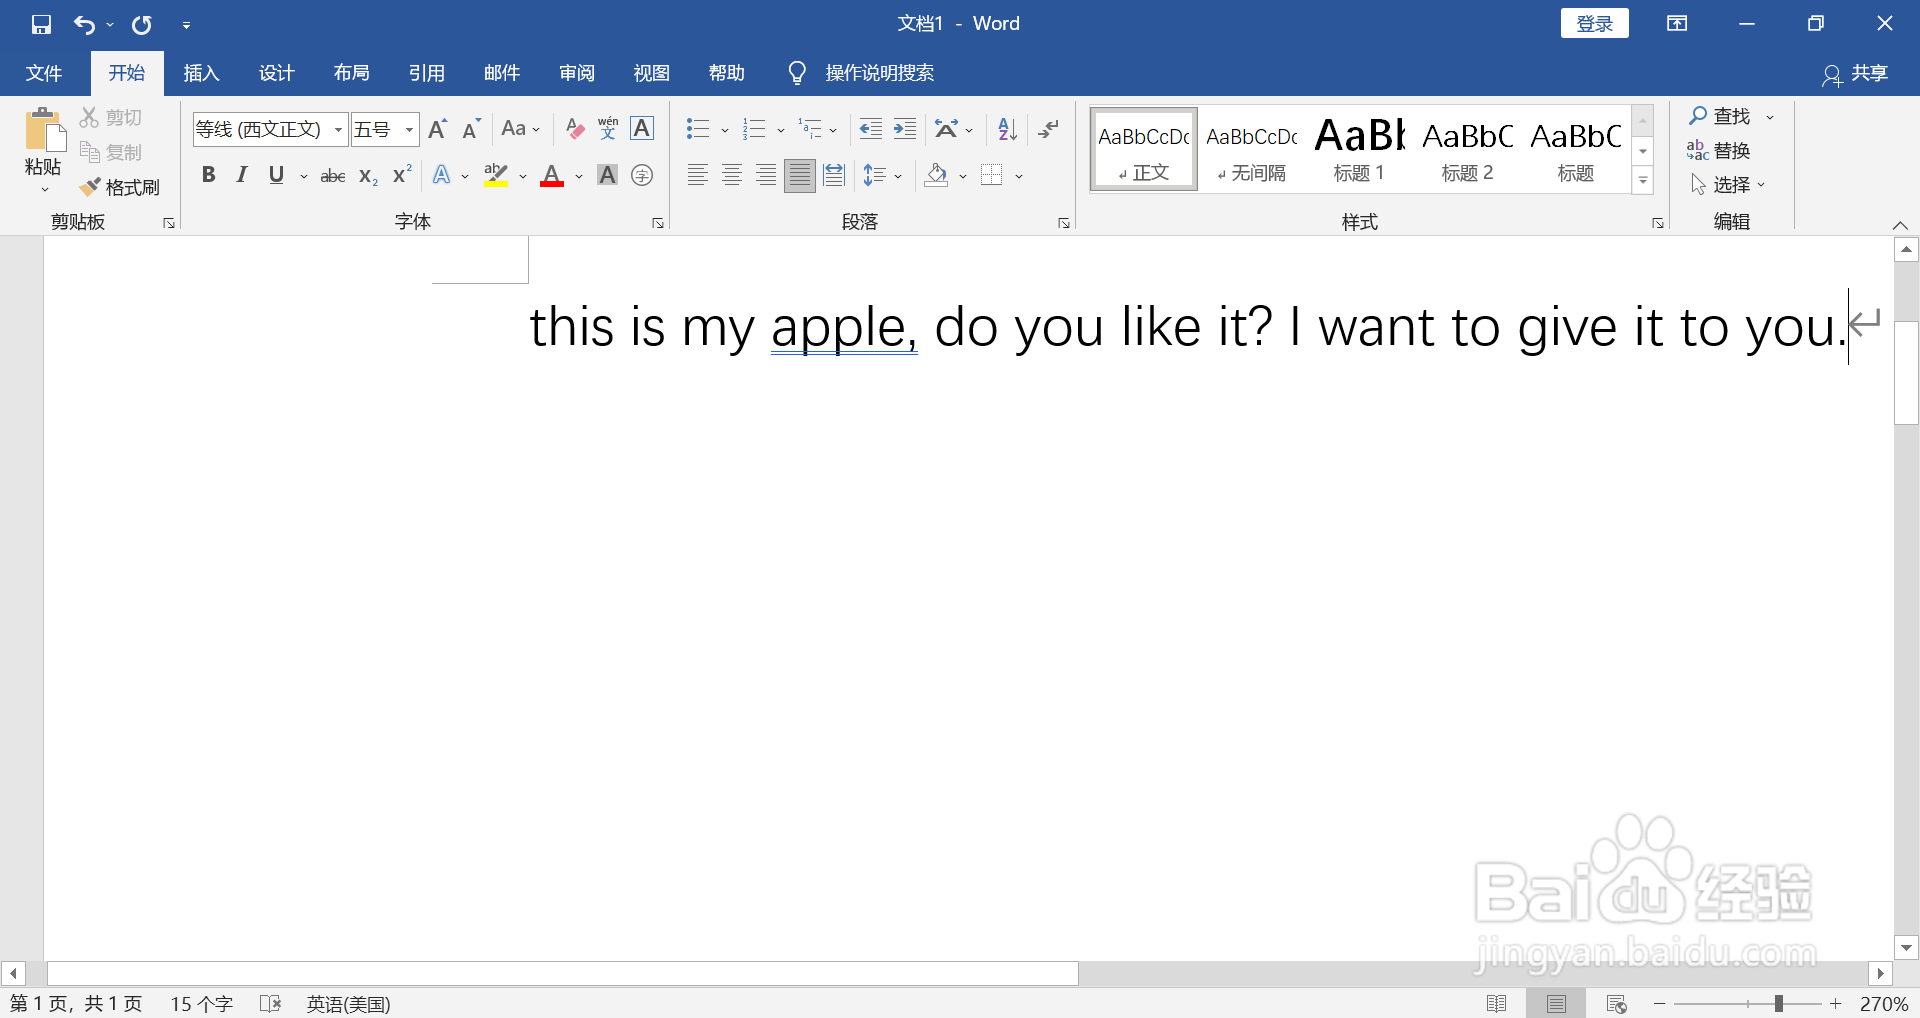This screenshot has width=1920, height=1018.
Task: Align text to the right
Action: point(766,176)
